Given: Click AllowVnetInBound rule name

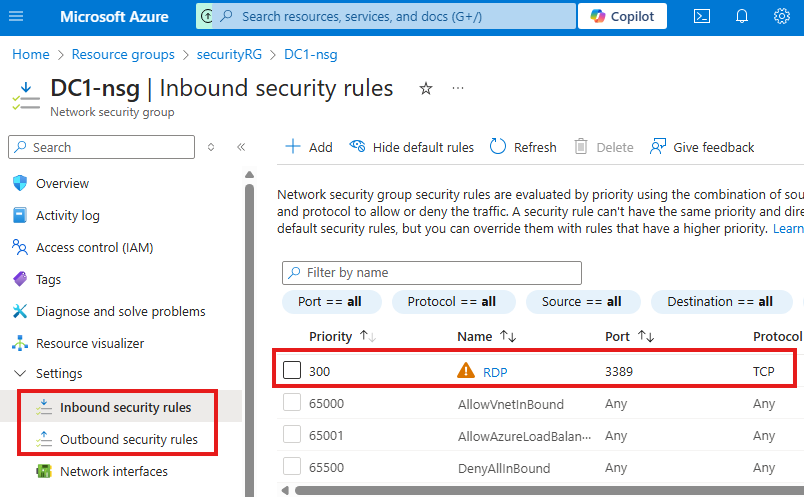Looking at the screenshot, I should tap(511, 404).
